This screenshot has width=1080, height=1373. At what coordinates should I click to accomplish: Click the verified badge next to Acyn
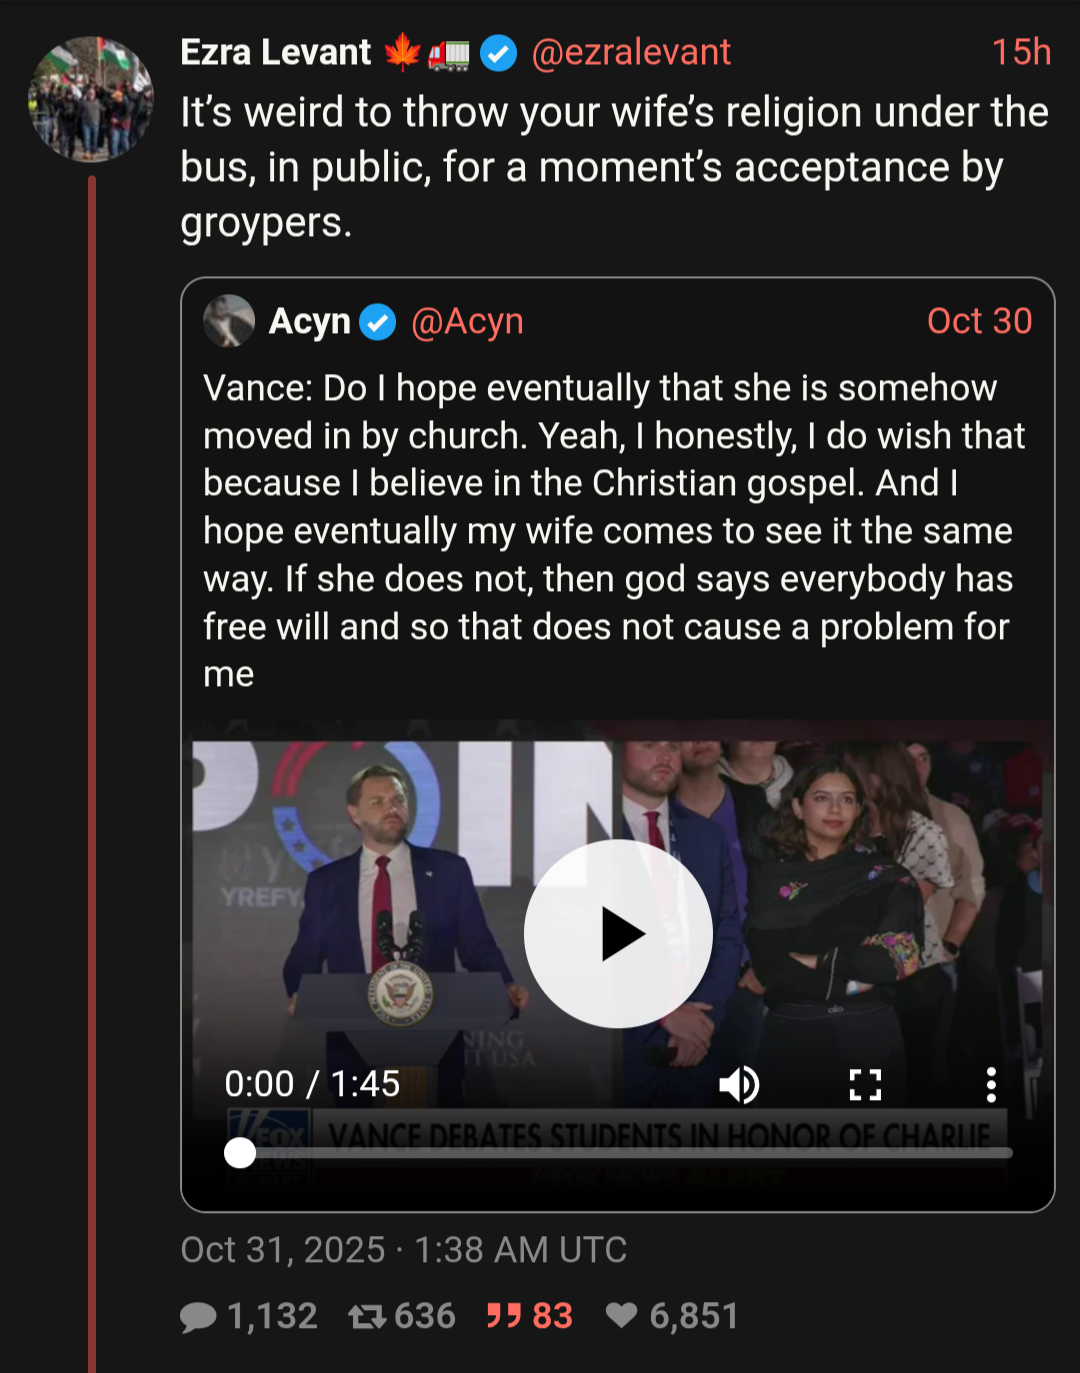pyautogui.click(x=378, y=322)
